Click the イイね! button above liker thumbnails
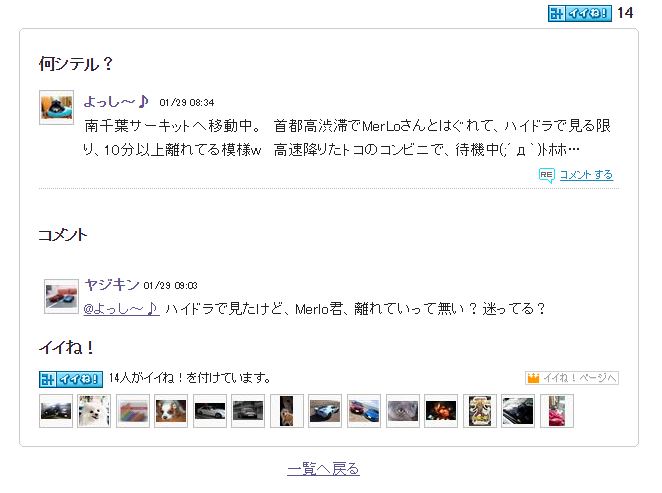Viewport: 662px width, 493px height. [x=71, y=379]
